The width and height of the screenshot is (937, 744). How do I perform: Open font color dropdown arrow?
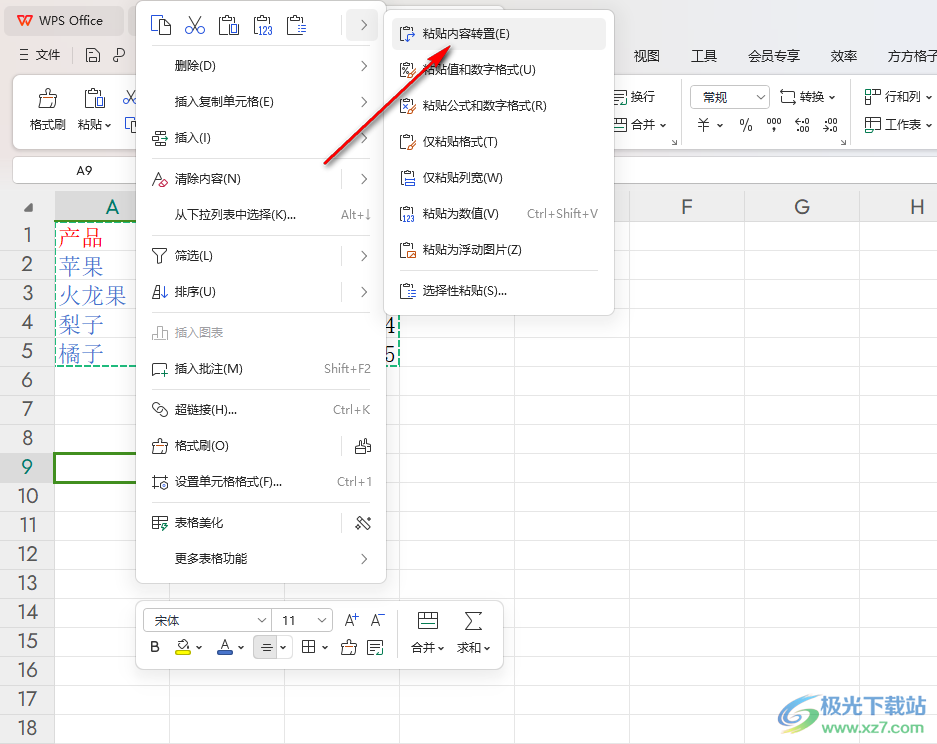pos(241,647)
